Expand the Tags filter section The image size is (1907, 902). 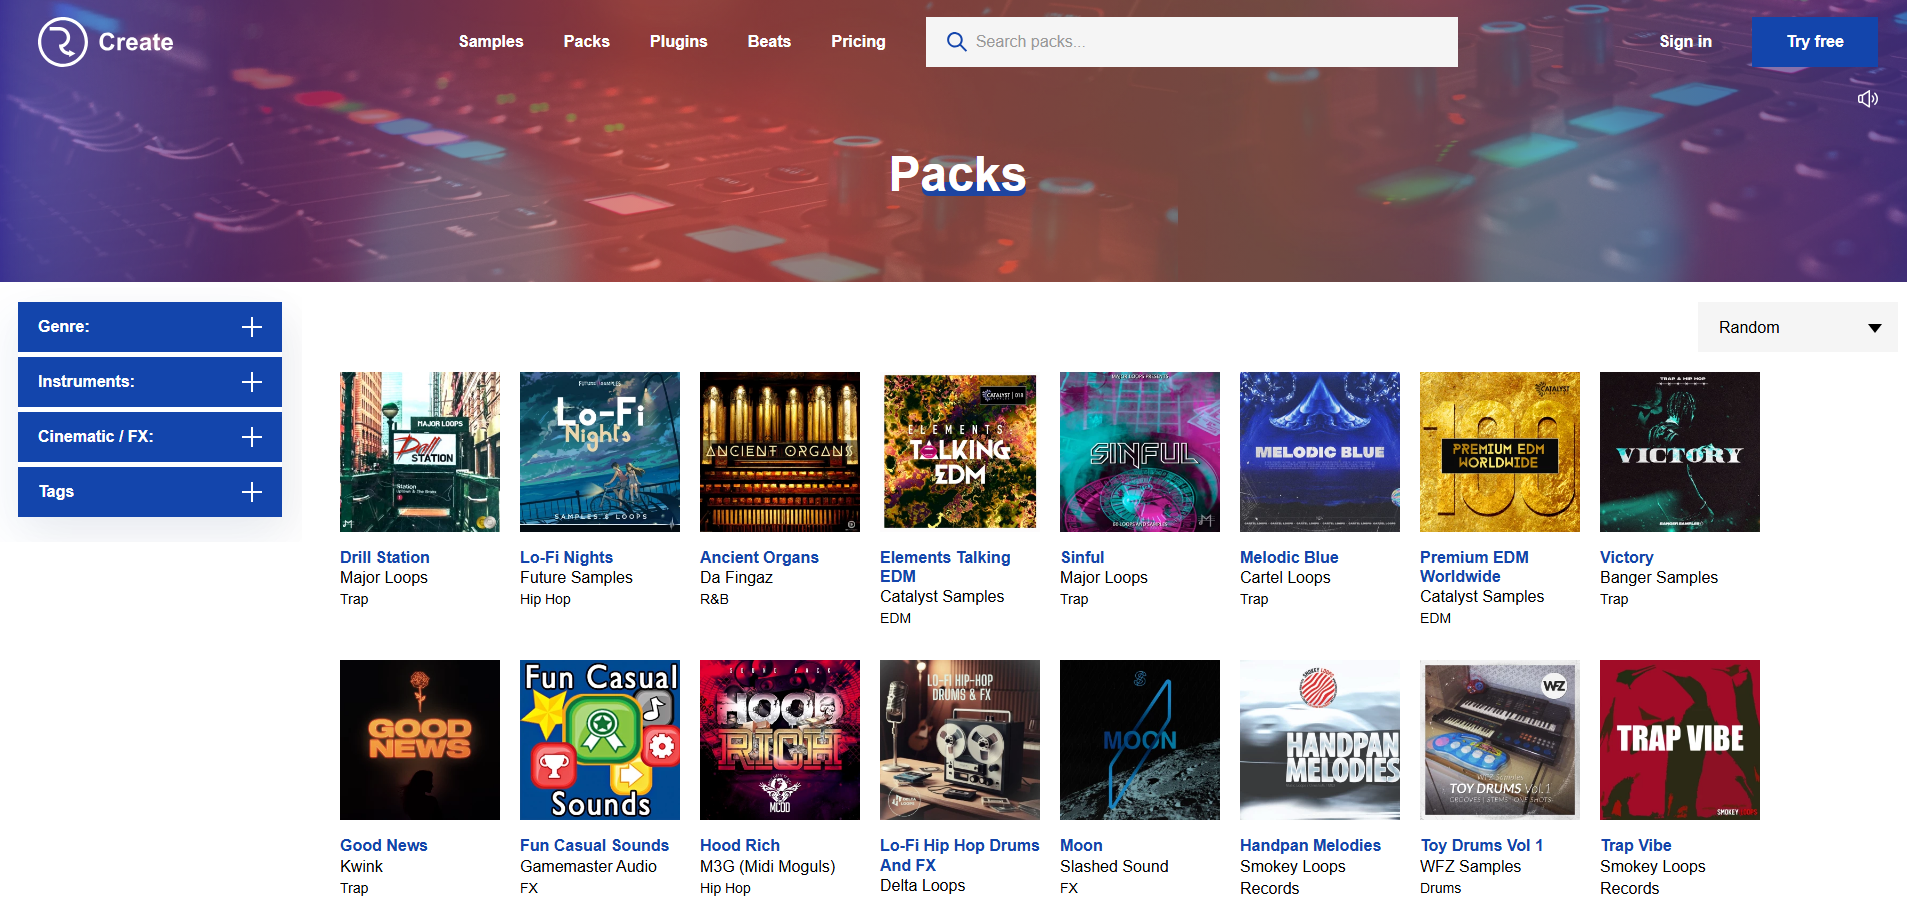(252, 491)
